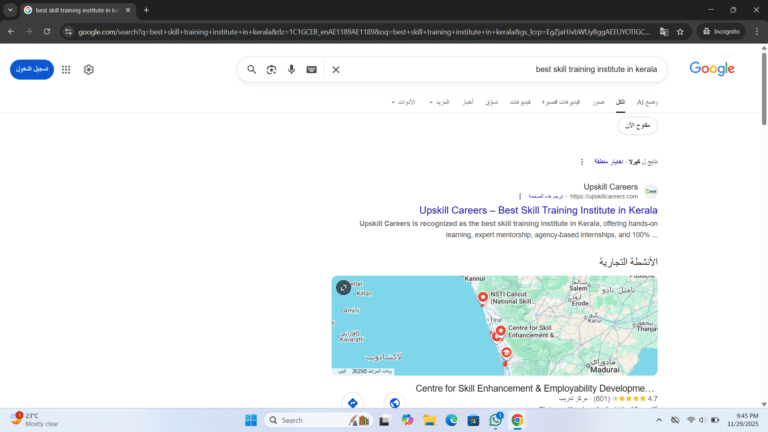Click the upskillcareers.com URL text
This screenshot has width=768, height=432.
point(603,196)
